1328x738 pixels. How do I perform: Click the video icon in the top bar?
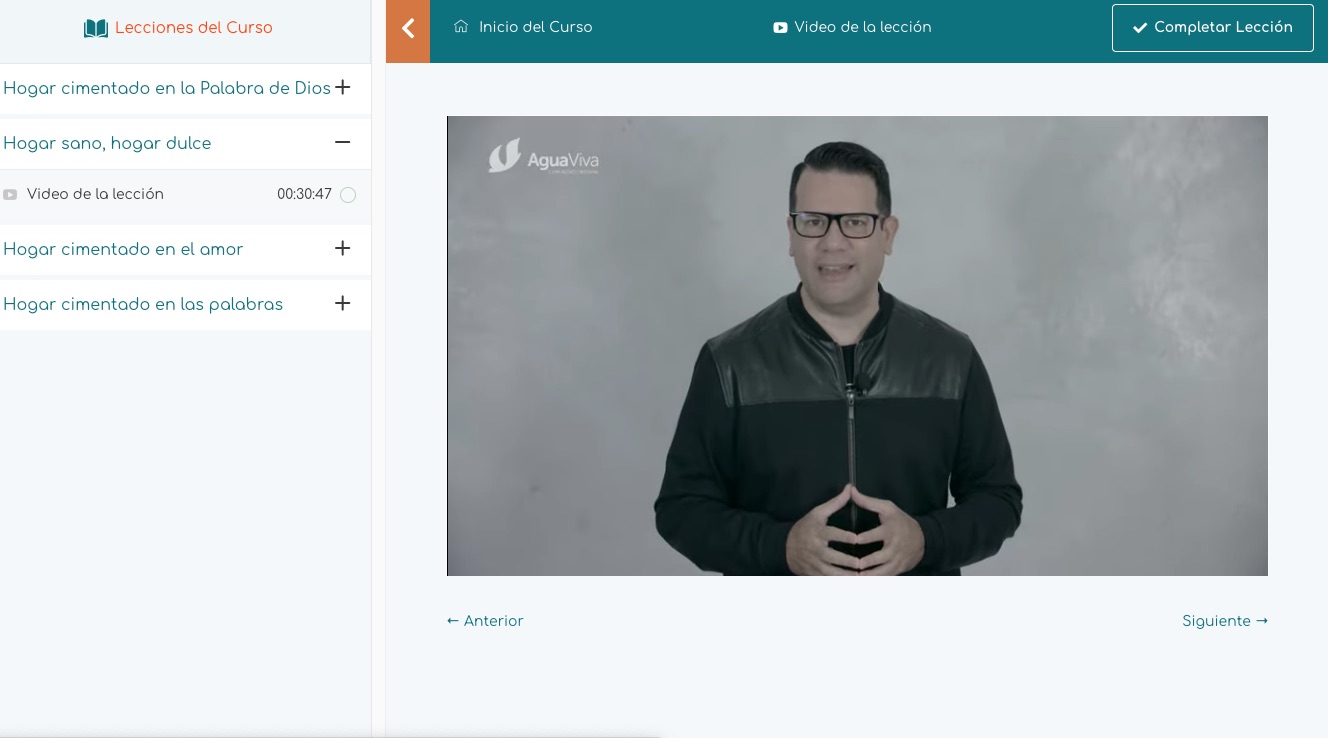click(x=780, y=28)
